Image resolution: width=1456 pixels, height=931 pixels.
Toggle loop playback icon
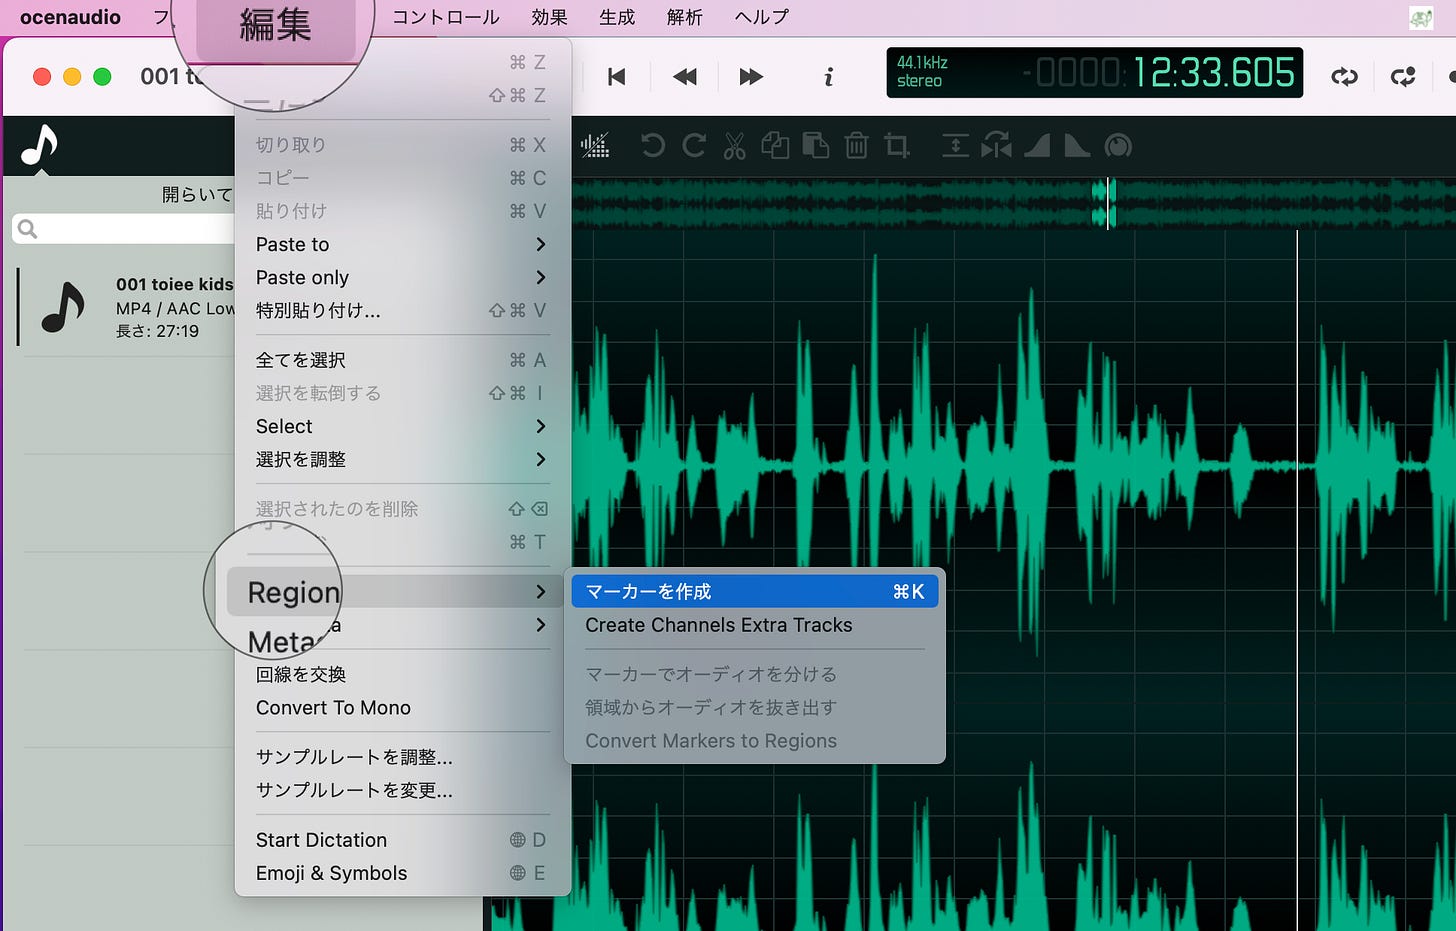[1345, 77]
